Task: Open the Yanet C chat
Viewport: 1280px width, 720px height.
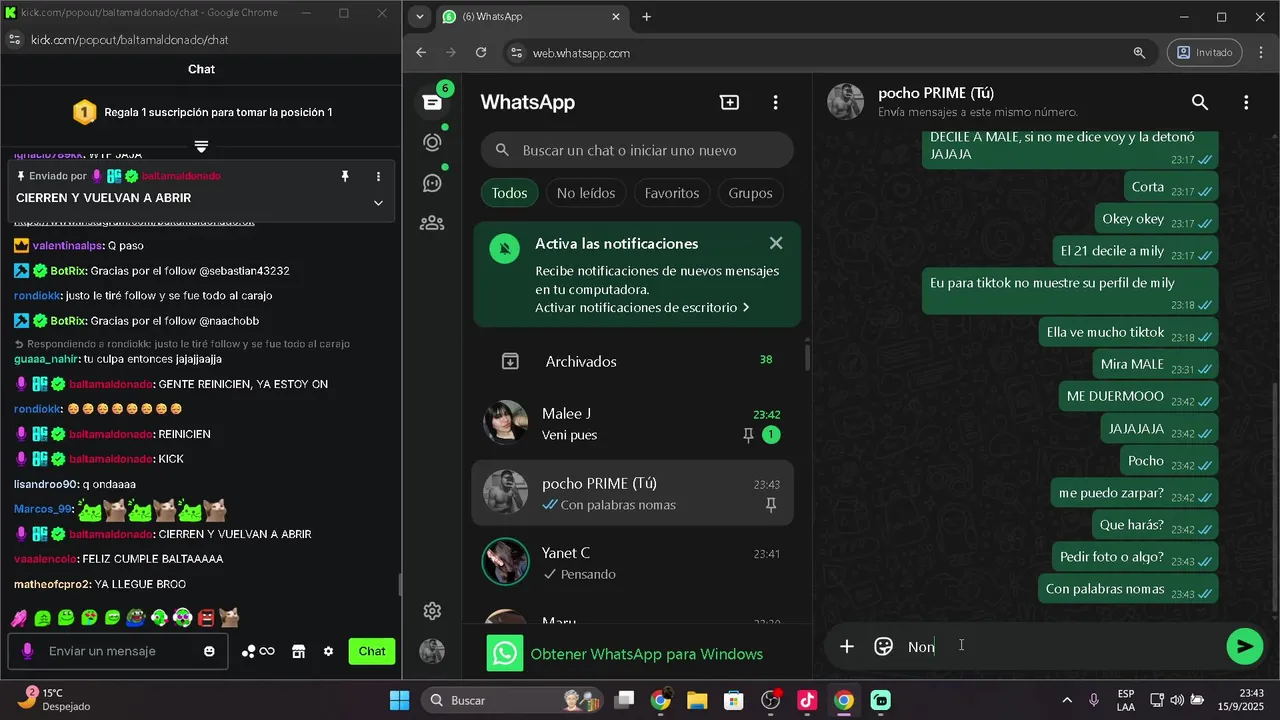Action: point(632,562)
